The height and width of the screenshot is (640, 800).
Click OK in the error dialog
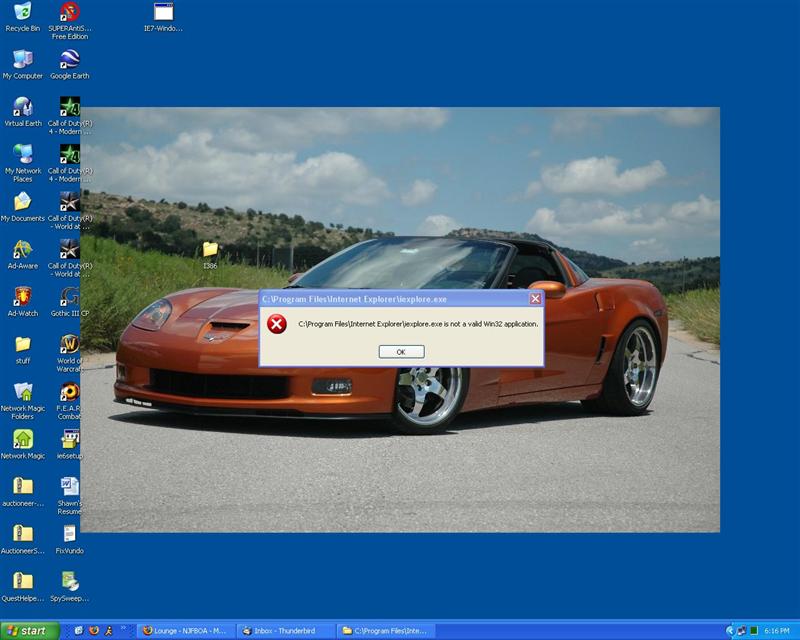tap(401, 352)
